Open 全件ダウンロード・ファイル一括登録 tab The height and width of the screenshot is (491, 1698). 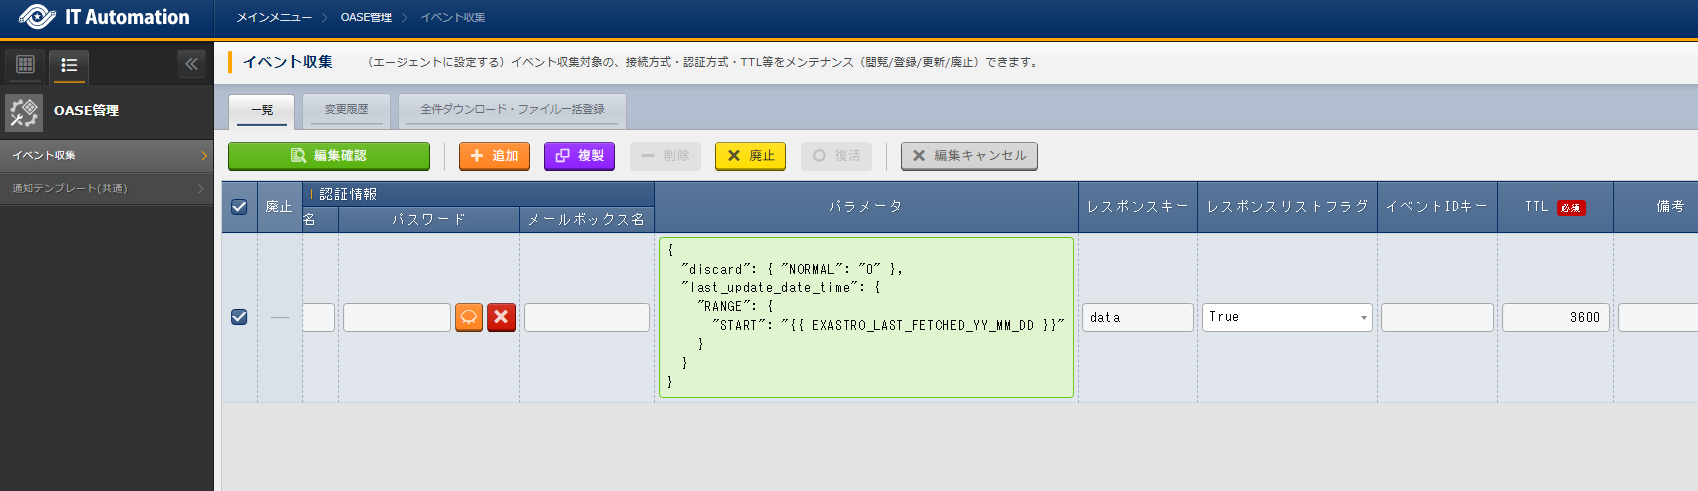(x=512, y=110)
